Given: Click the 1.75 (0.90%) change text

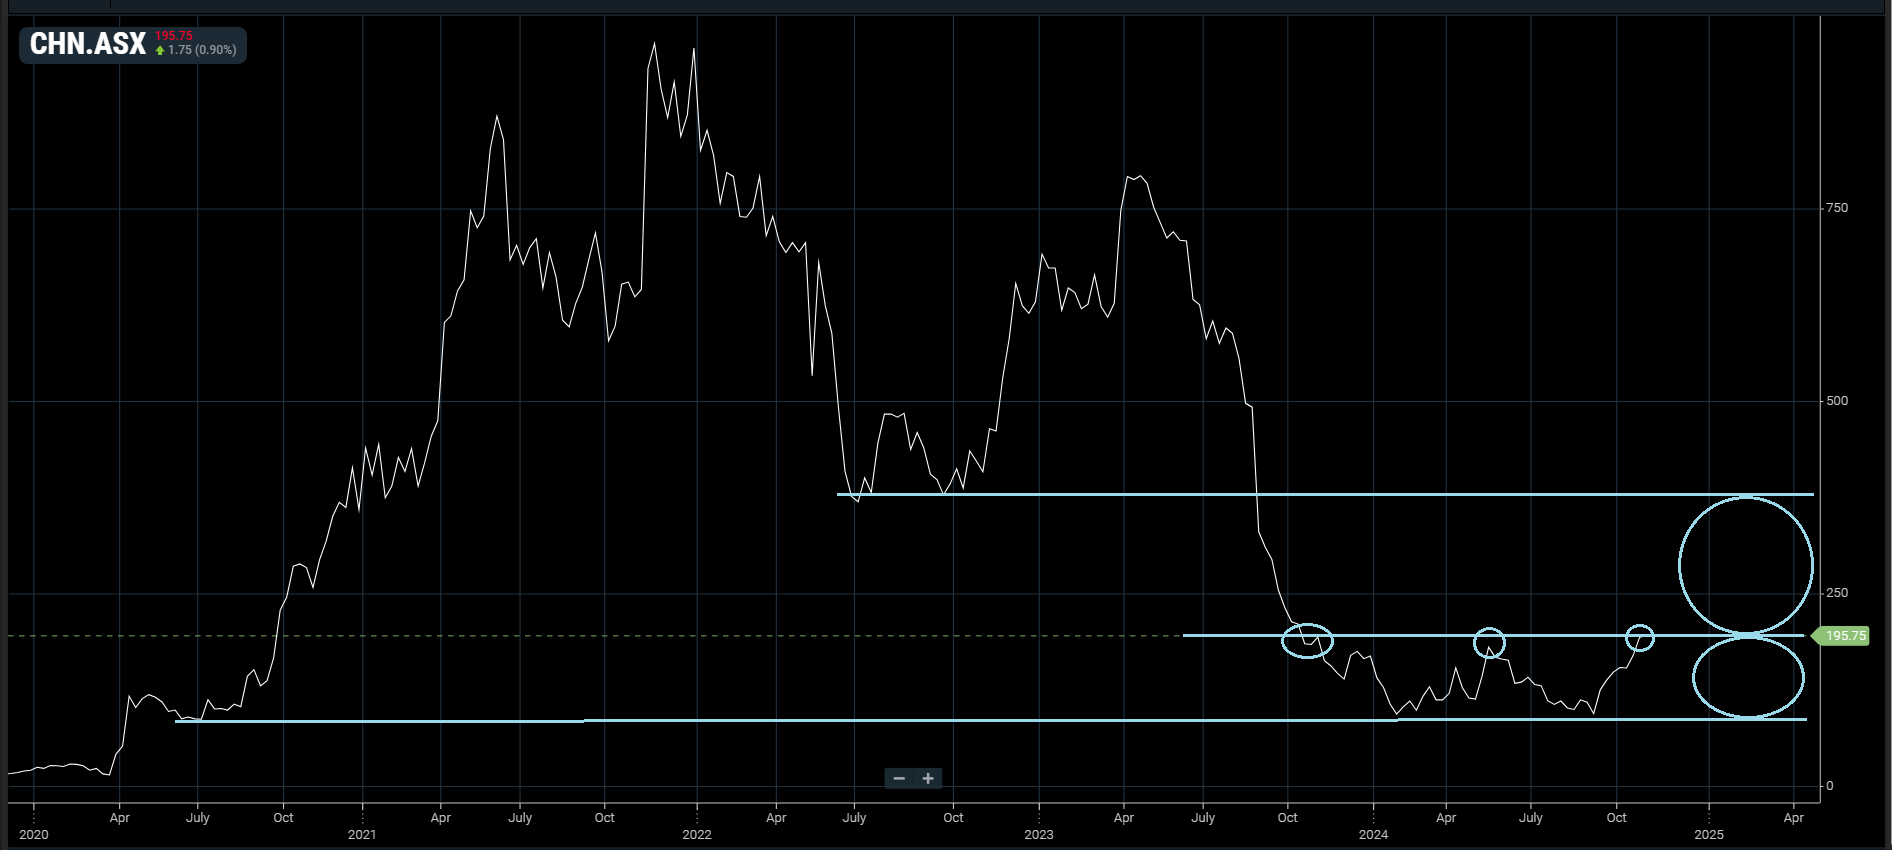Looking at the screenshot, I should (x=202, y=50).
